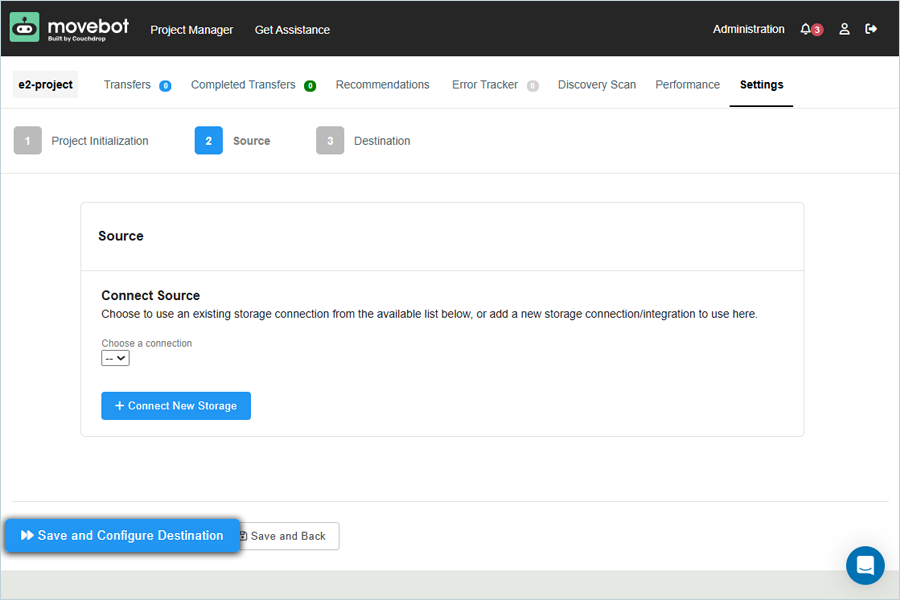Open the Project Manager menu
The image size is (900, 600).
(191, 30)
